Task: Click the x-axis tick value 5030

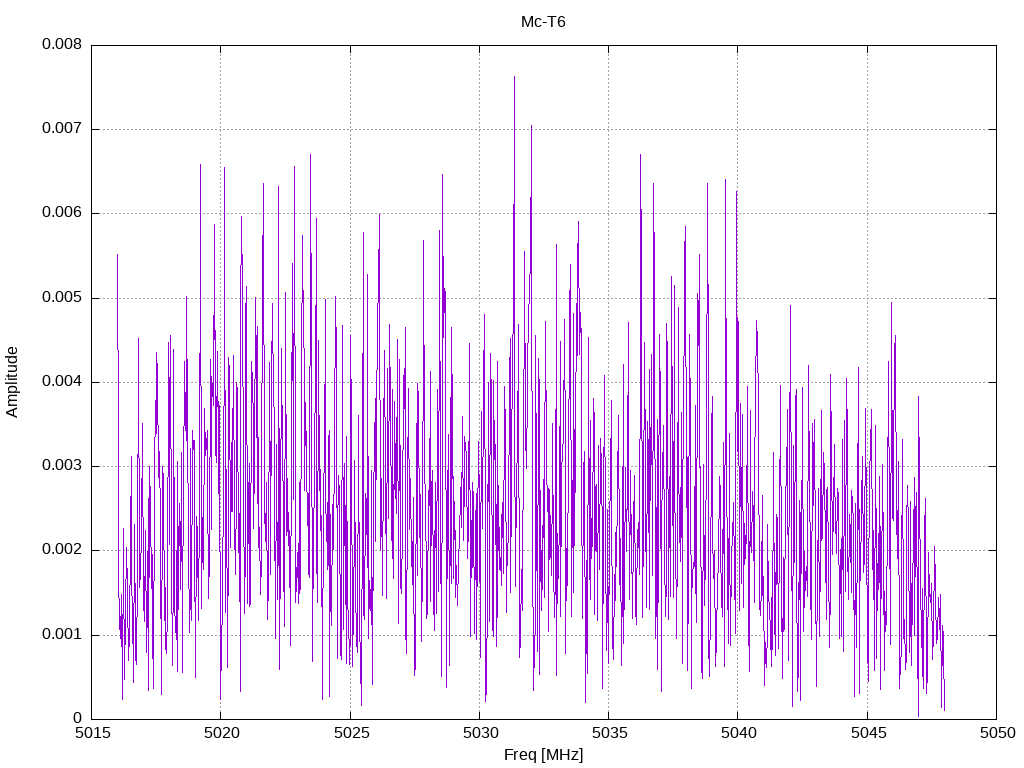Action: click(x=480, y=733)
